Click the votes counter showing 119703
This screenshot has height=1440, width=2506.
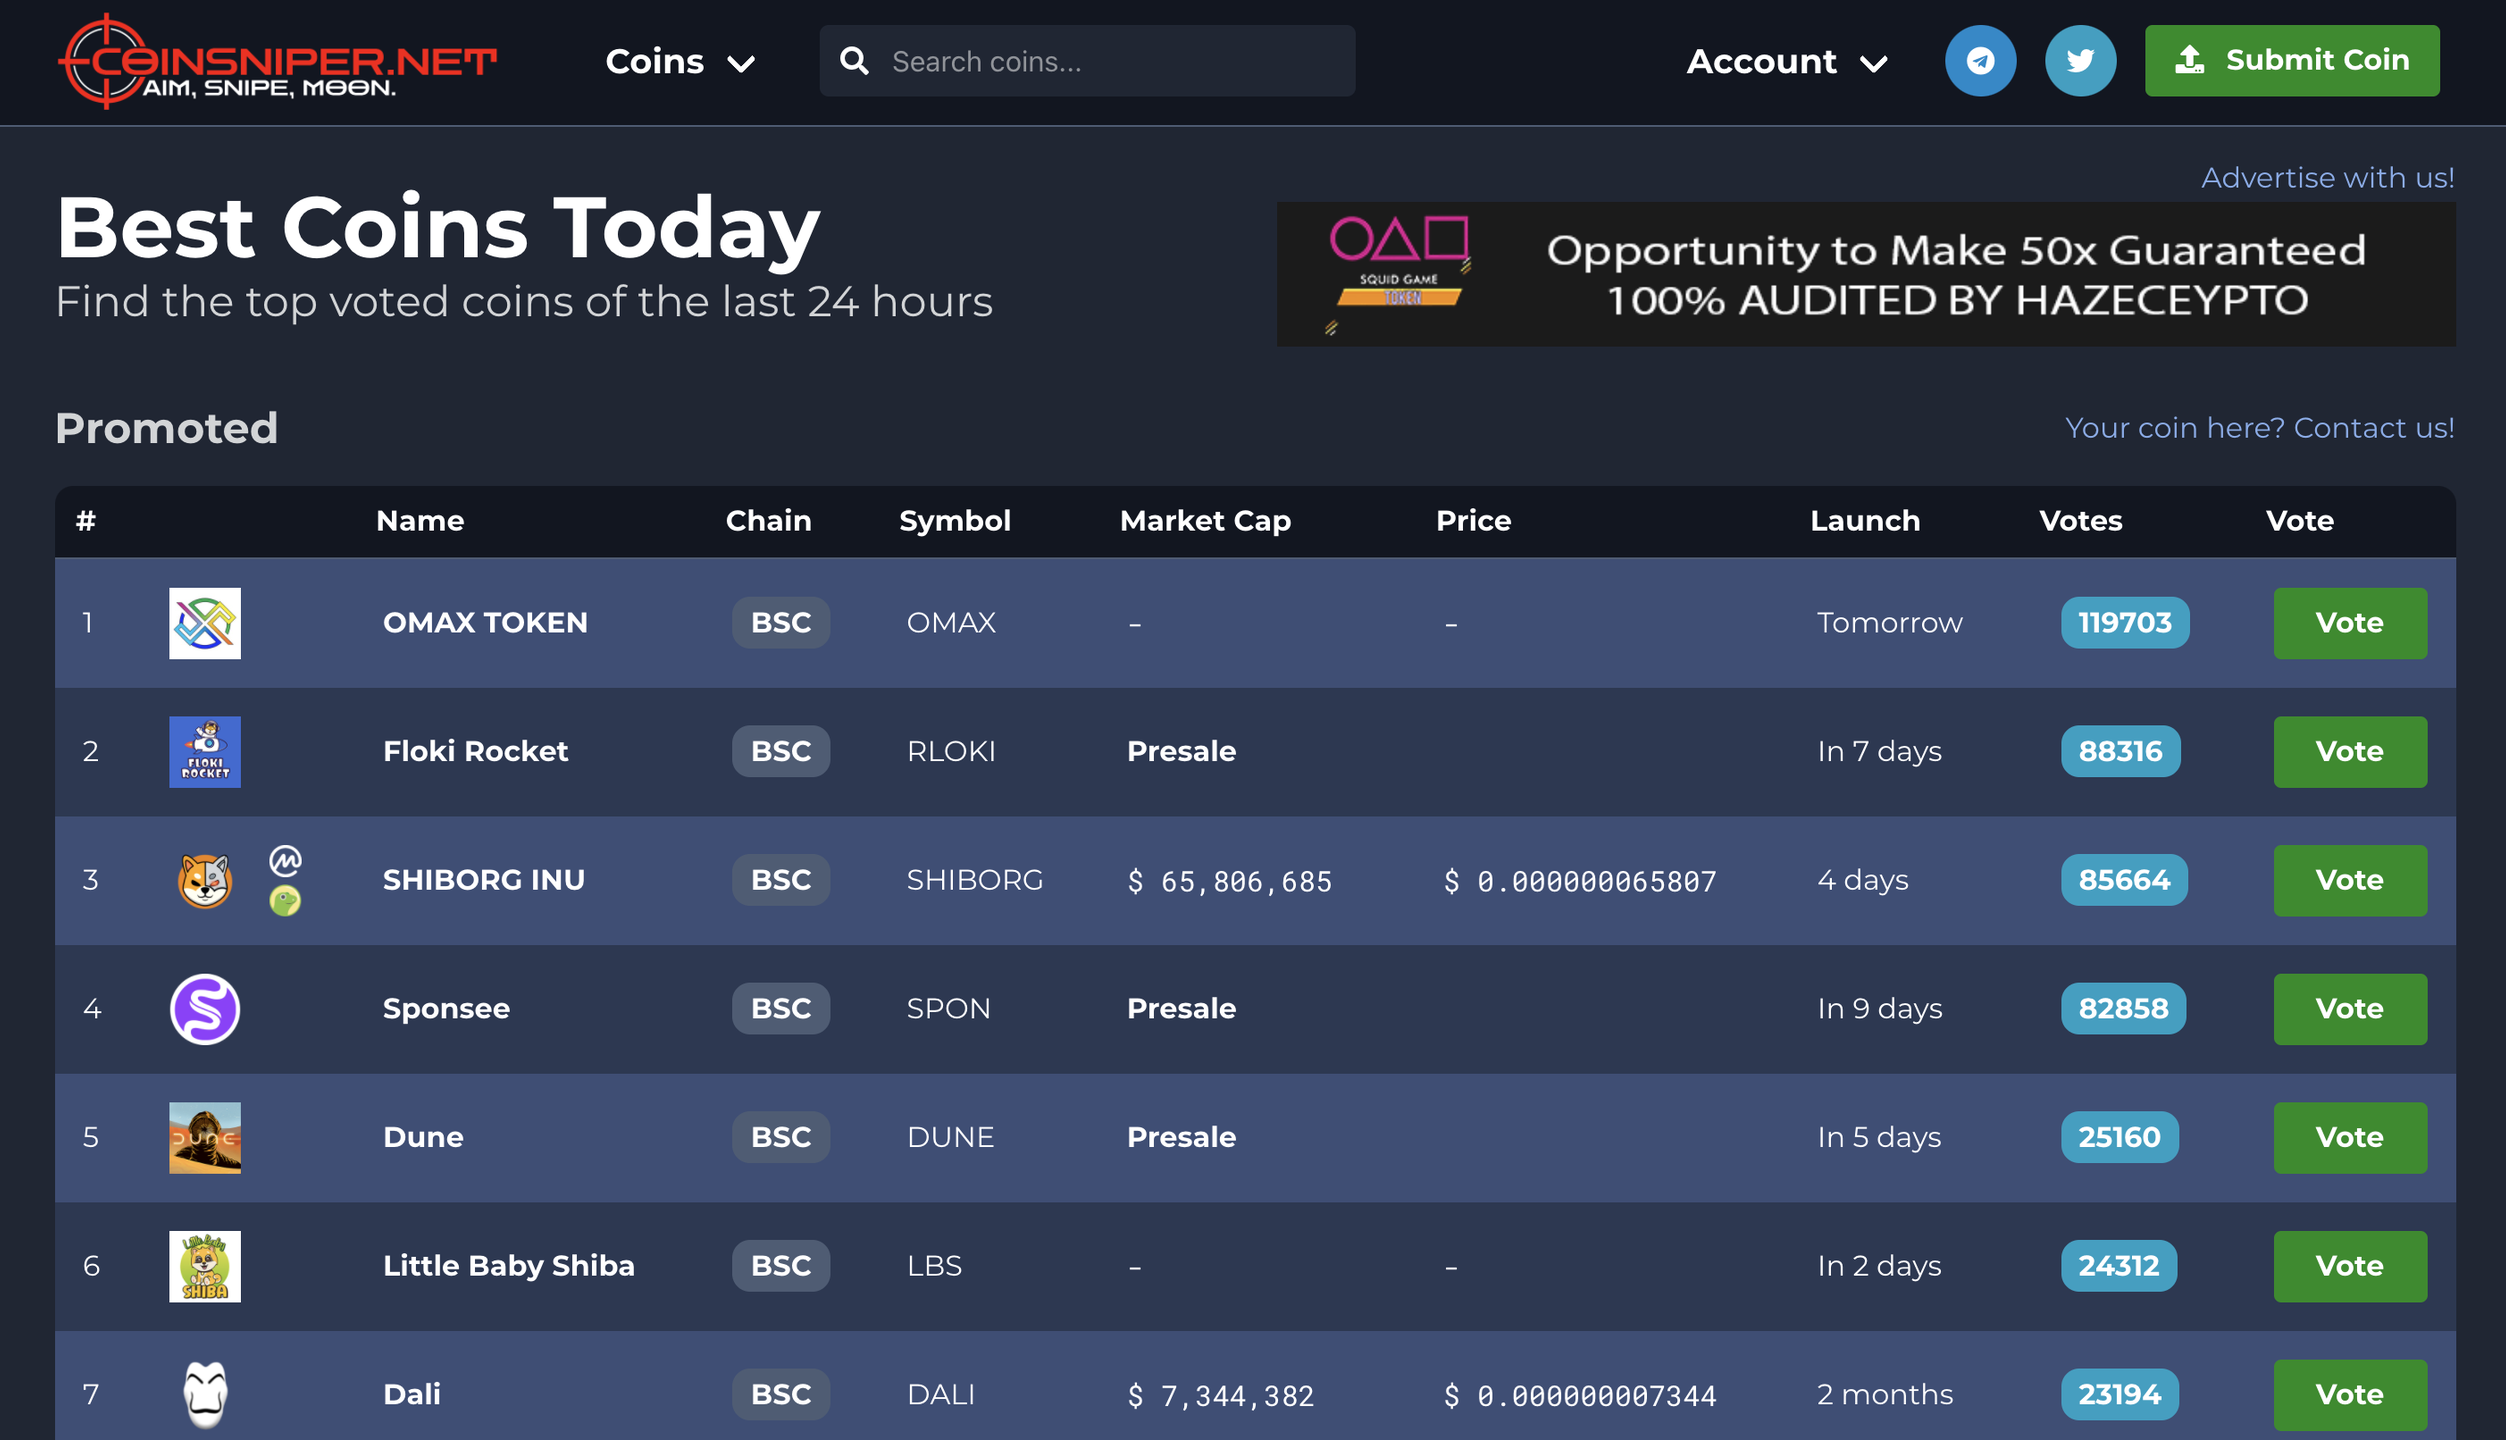(2124, 622)
